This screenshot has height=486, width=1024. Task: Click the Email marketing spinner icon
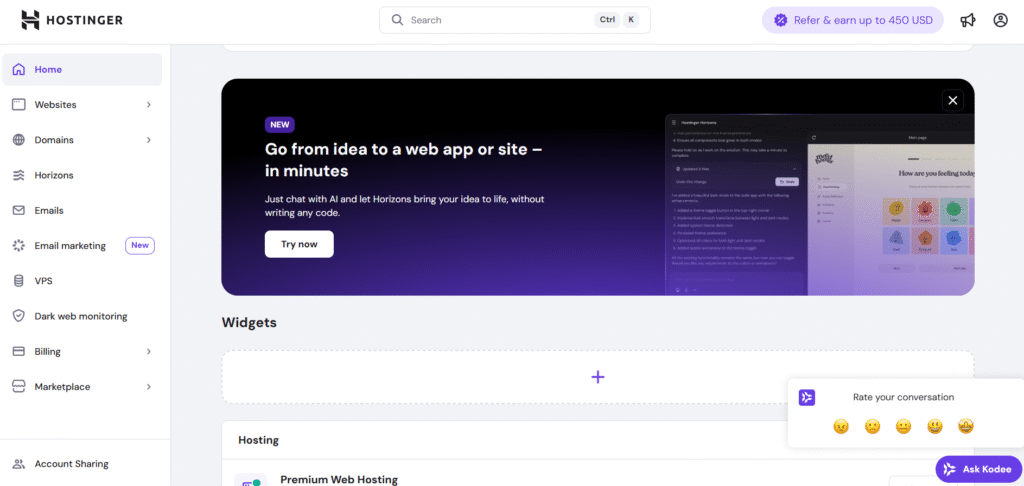pos(19,246)
